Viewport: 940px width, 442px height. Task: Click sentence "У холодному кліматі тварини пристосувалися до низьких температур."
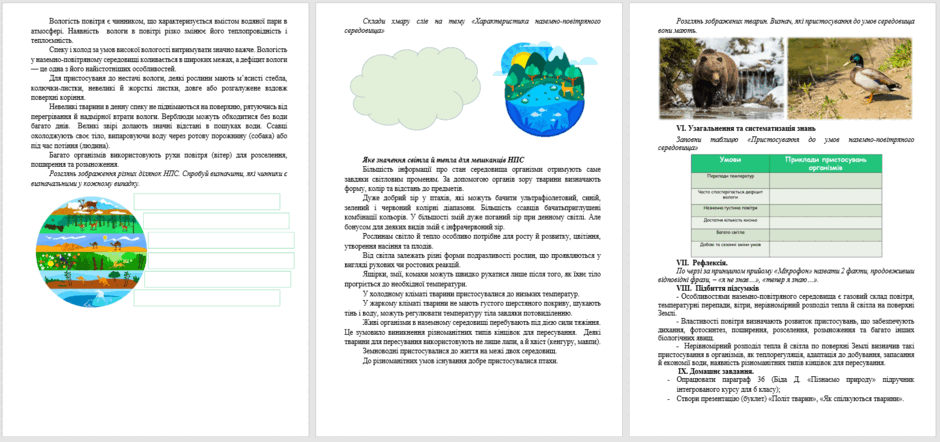(x=471, y=294)
